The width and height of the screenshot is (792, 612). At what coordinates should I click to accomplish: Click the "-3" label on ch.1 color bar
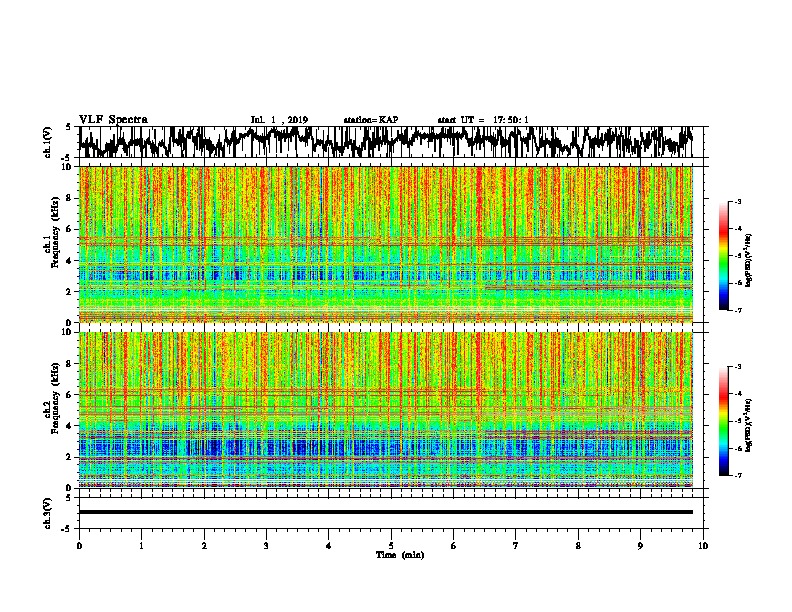(x=738, y=202)
